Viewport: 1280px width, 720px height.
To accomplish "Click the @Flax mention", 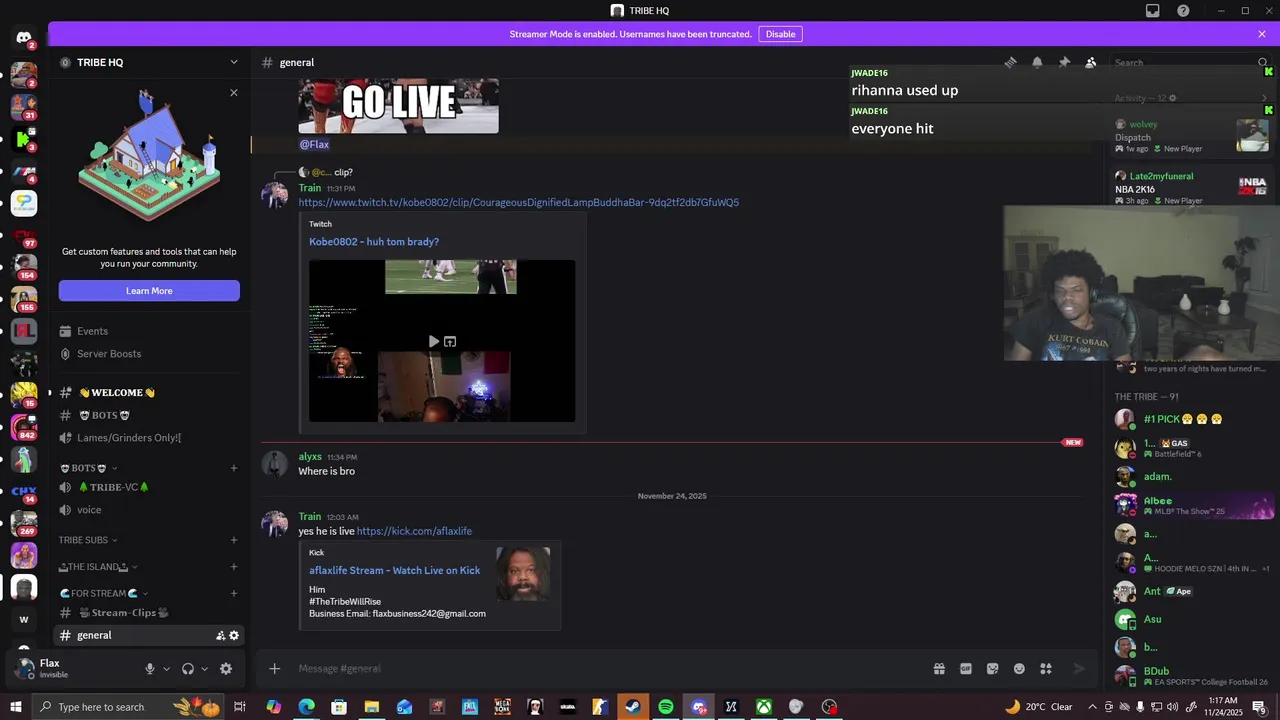I will (x=314, y=144).
